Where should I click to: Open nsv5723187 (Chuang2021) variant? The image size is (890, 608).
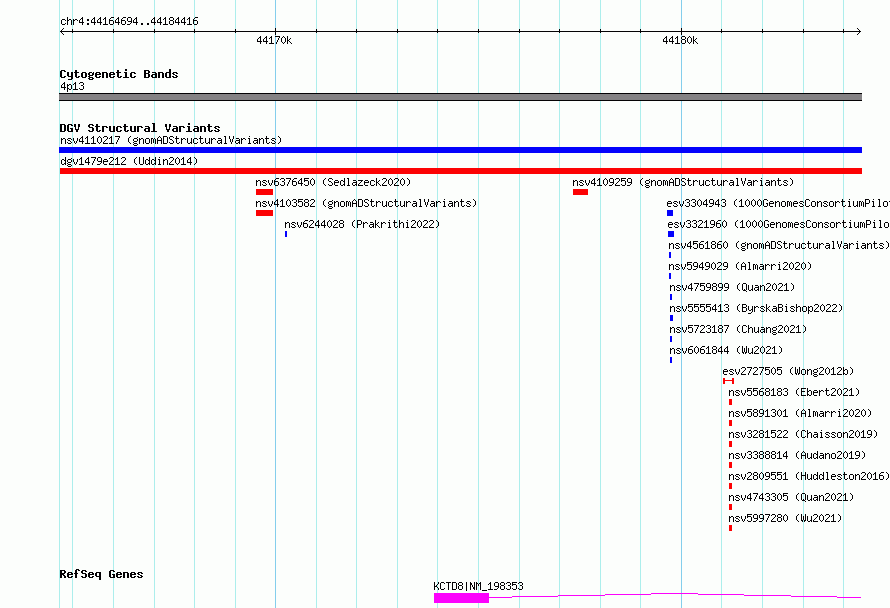point(738,329)
